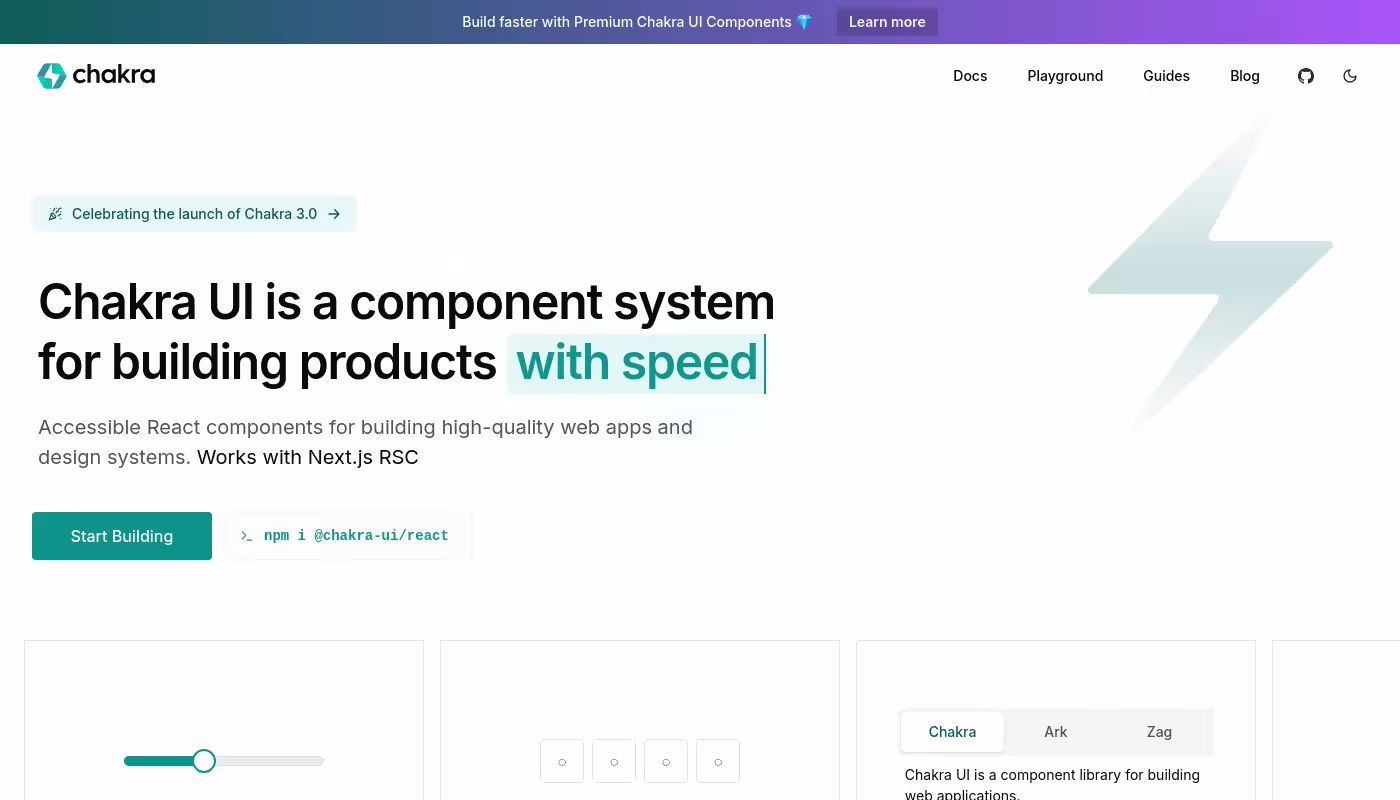Click the party popper icon in the launch badge
1400x800 pixels.
pos(55,214)
